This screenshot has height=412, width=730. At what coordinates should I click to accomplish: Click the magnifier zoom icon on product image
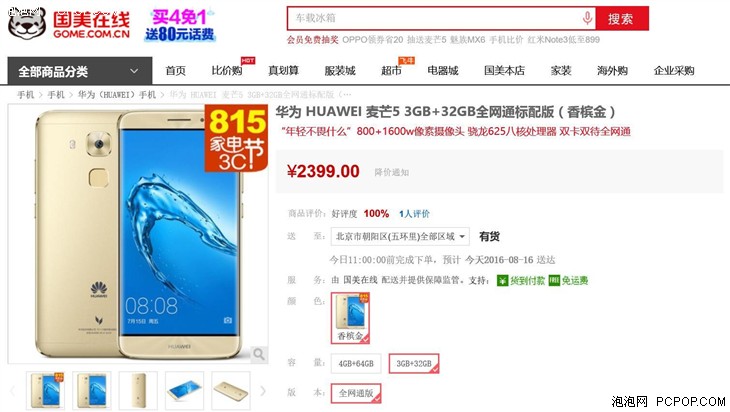259,354
